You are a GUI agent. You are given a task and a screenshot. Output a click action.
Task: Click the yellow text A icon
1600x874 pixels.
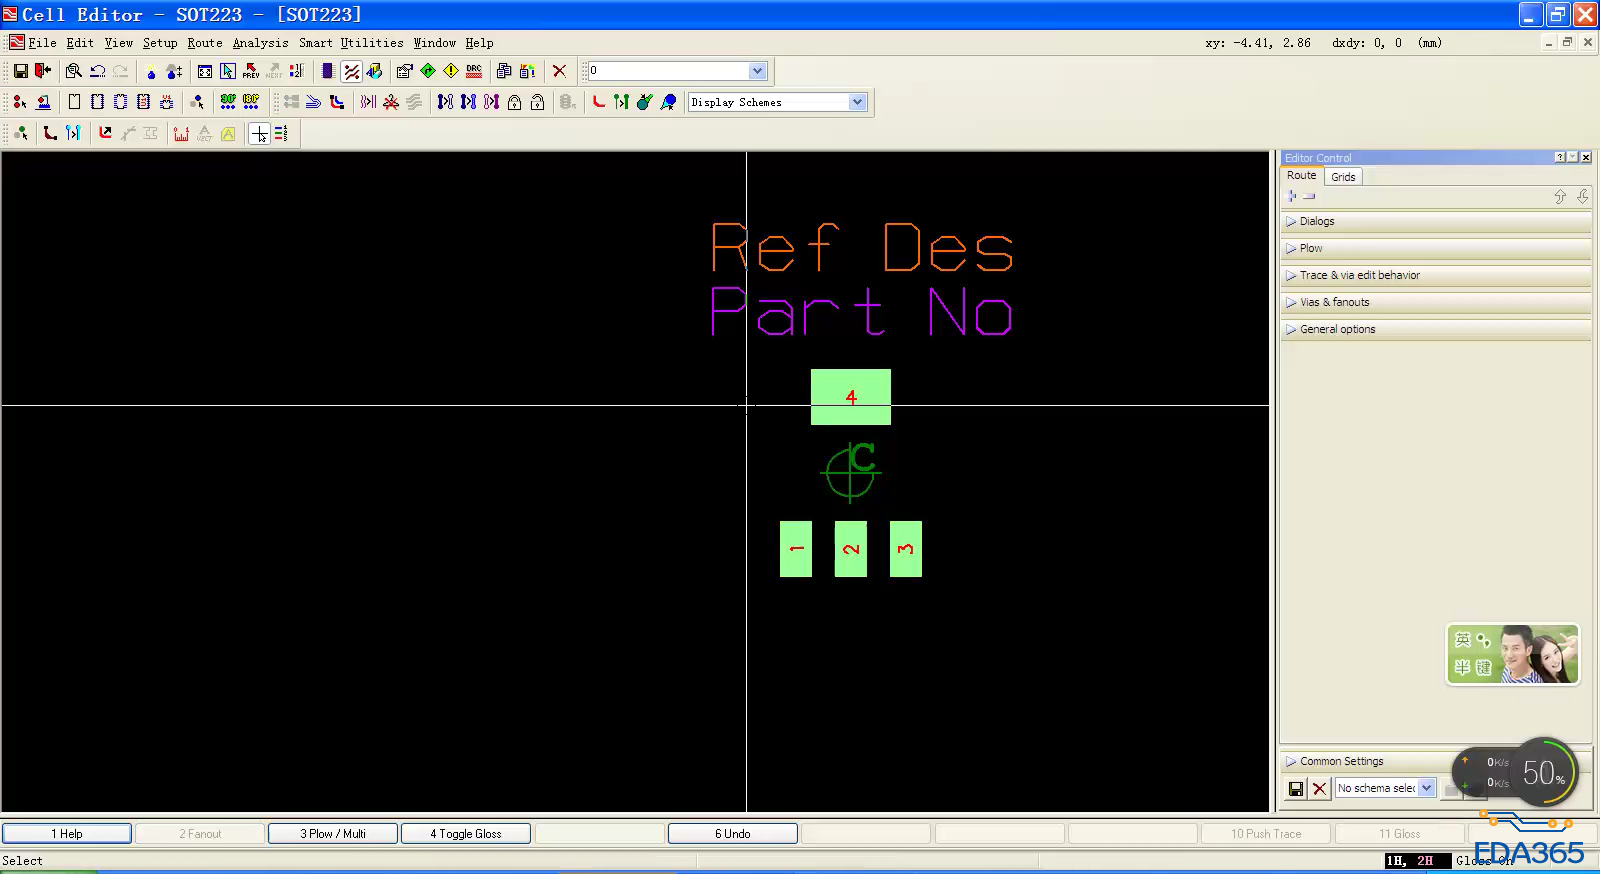click(x=228, y=133)
